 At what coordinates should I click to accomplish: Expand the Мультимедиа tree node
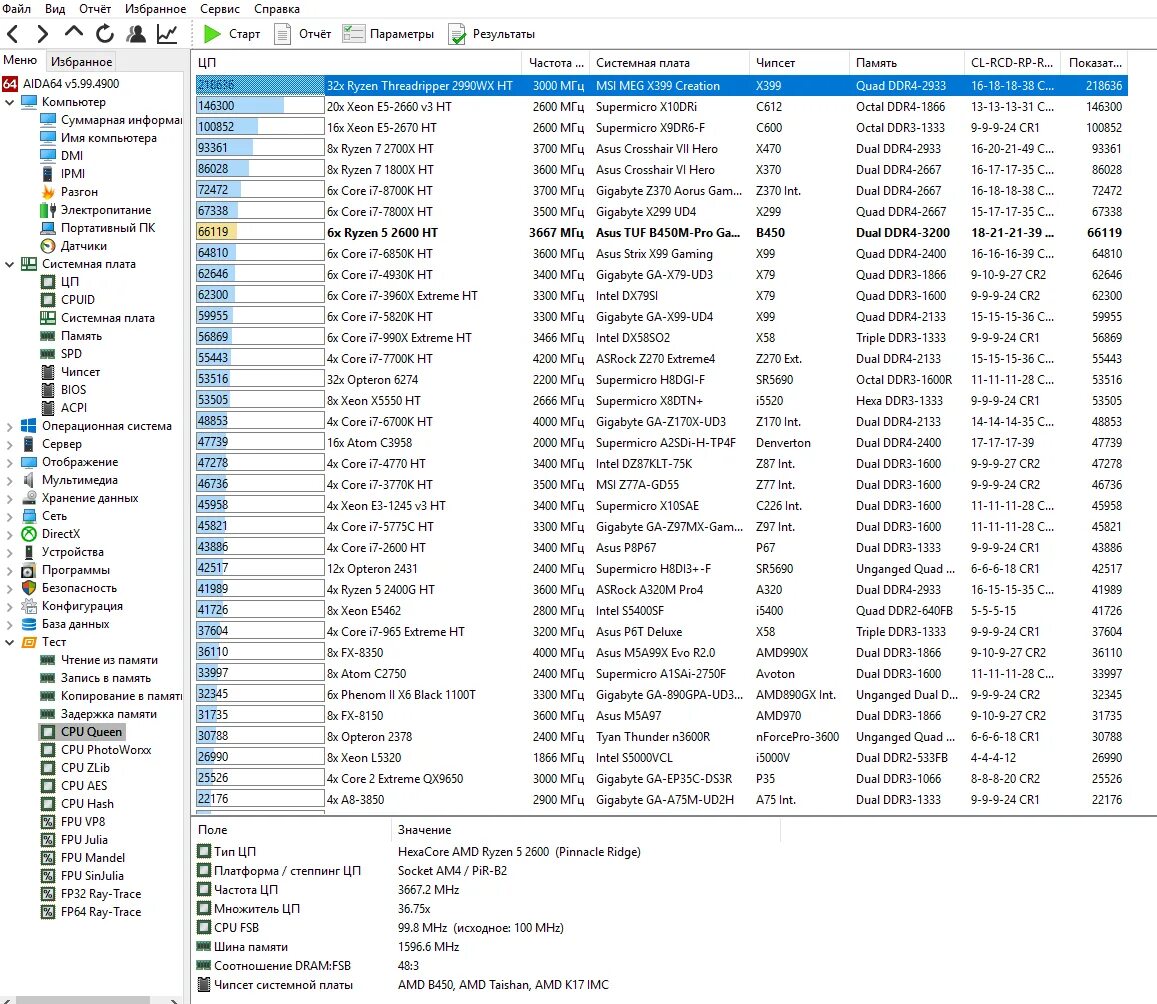10,480
